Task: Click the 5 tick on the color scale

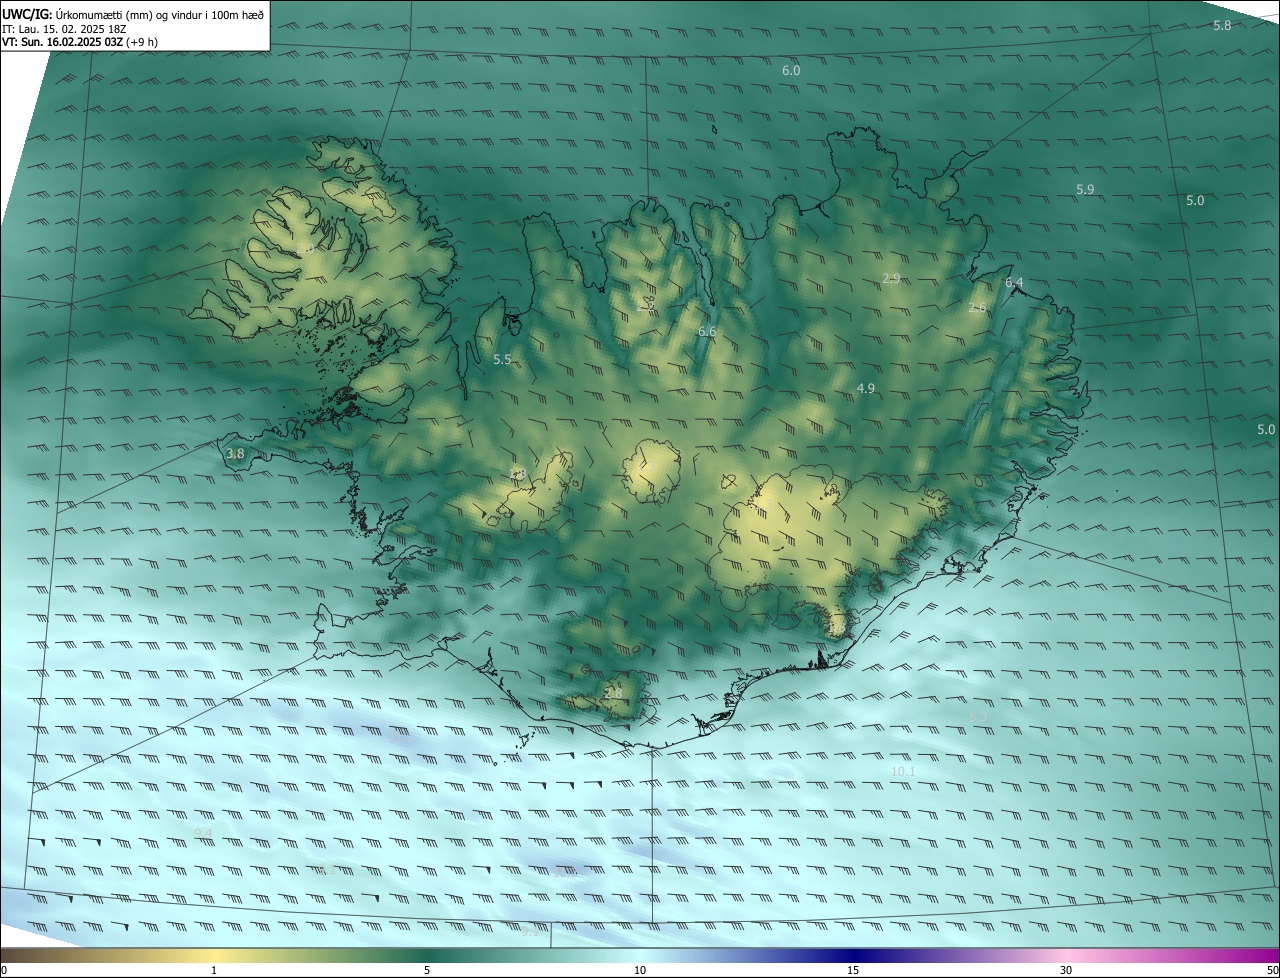Action: point(427,970)
